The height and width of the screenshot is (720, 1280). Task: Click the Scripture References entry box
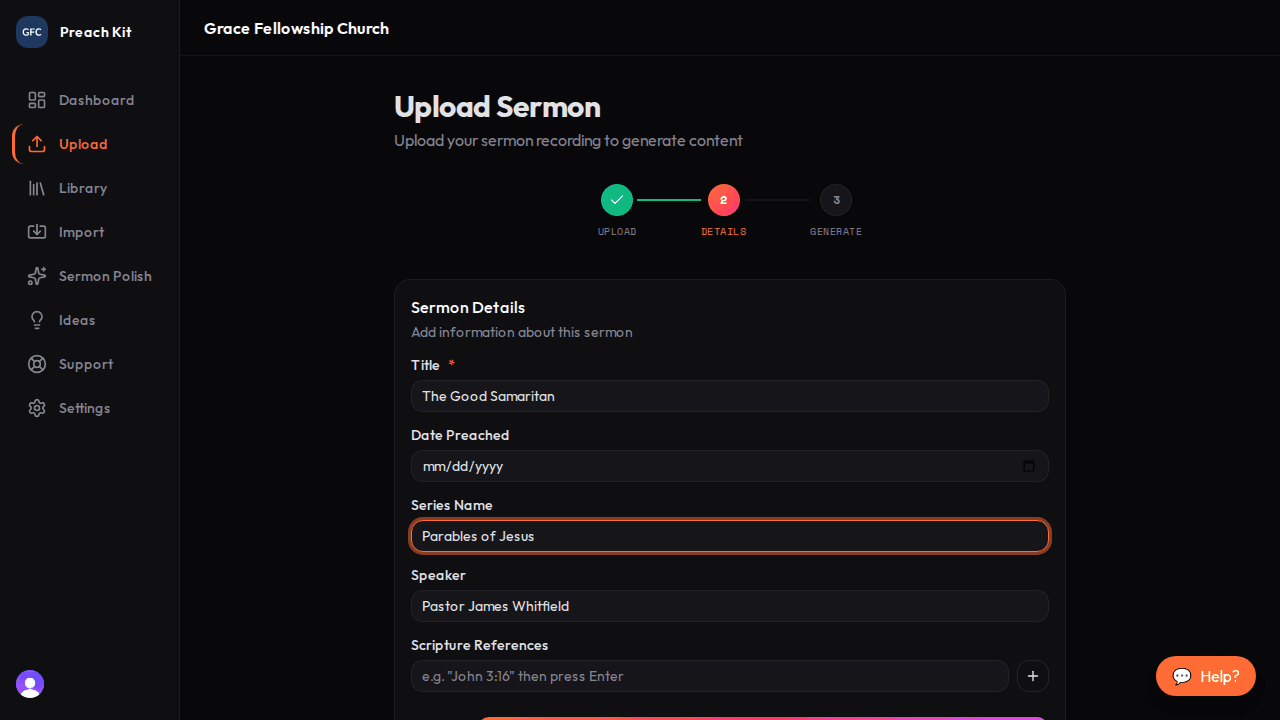(x=710, y=676)
